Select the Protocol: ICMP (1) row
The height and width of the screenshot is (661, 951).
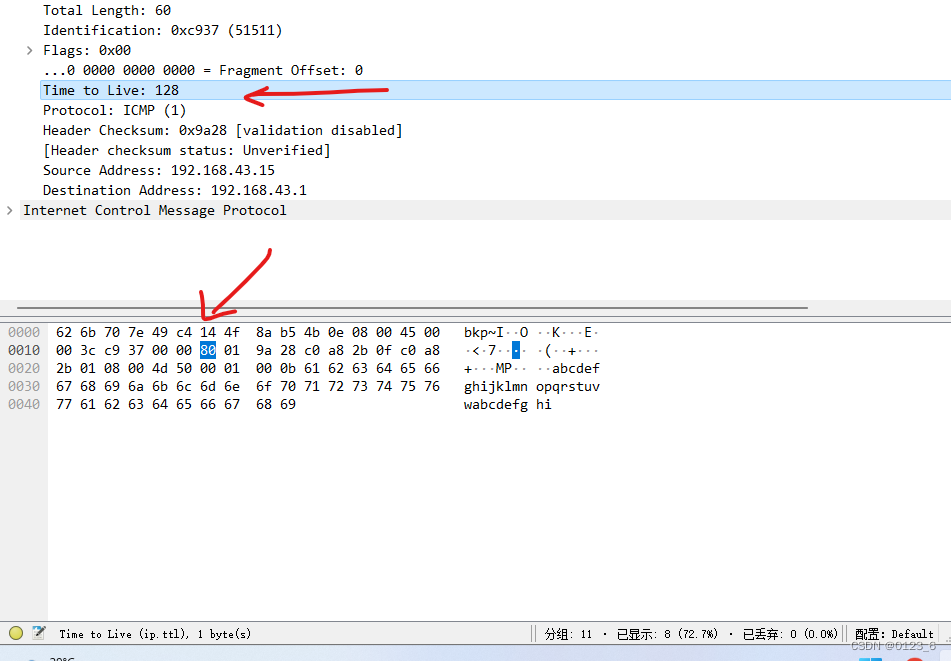[114, 110]
